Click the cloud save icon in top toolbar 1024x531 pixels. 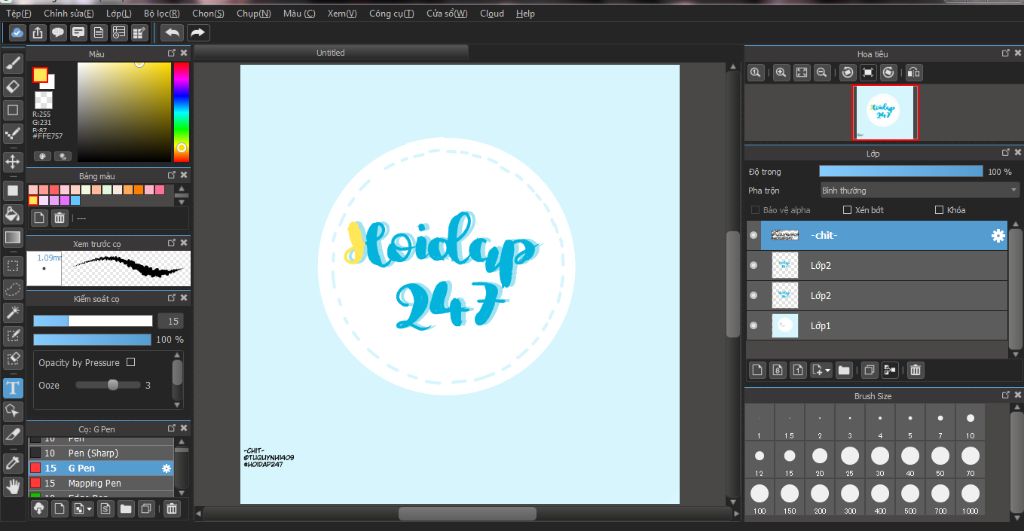[x=17, y=32]
